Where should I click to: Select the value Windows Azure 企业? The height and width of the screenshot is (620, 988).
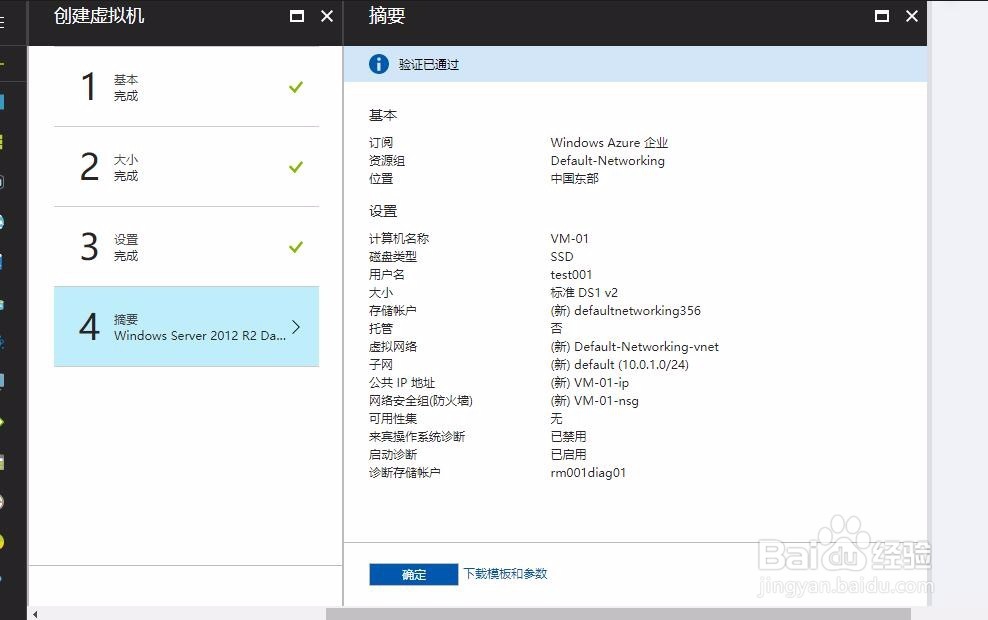click(609, 142)
